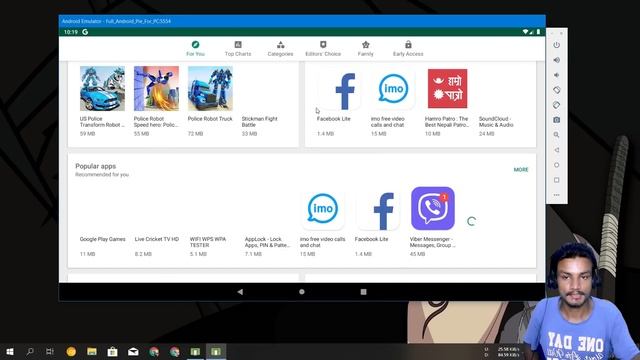640x360 pixels.
Task: Click the AppLock - Lock Apps title
Action: pyautogui.click(x=267, y=242)
